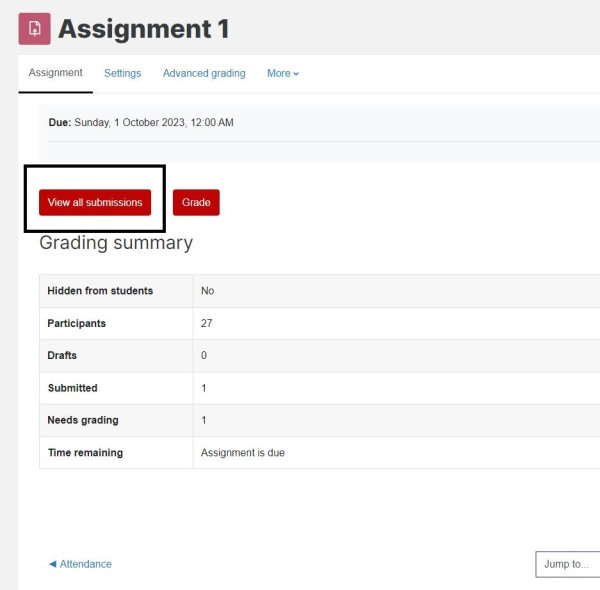
Task: Open the Advanced grading tab
Action: [x=204, y=73]
